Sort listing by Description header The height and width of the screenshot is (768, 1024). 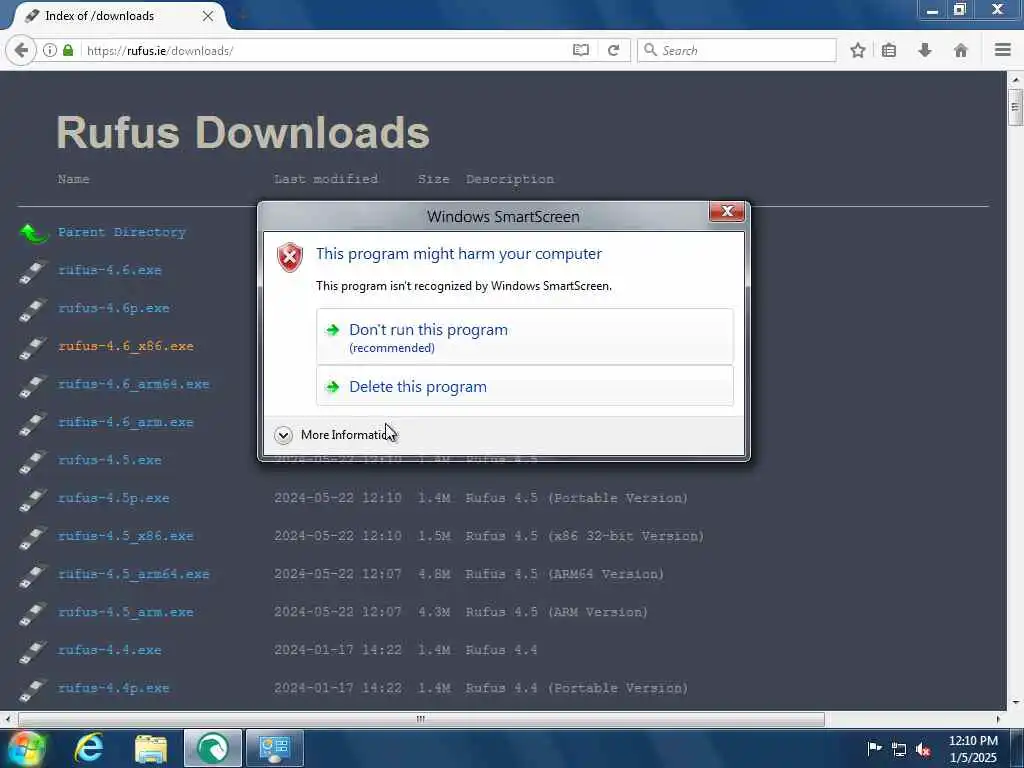click(x=510, y=179)
